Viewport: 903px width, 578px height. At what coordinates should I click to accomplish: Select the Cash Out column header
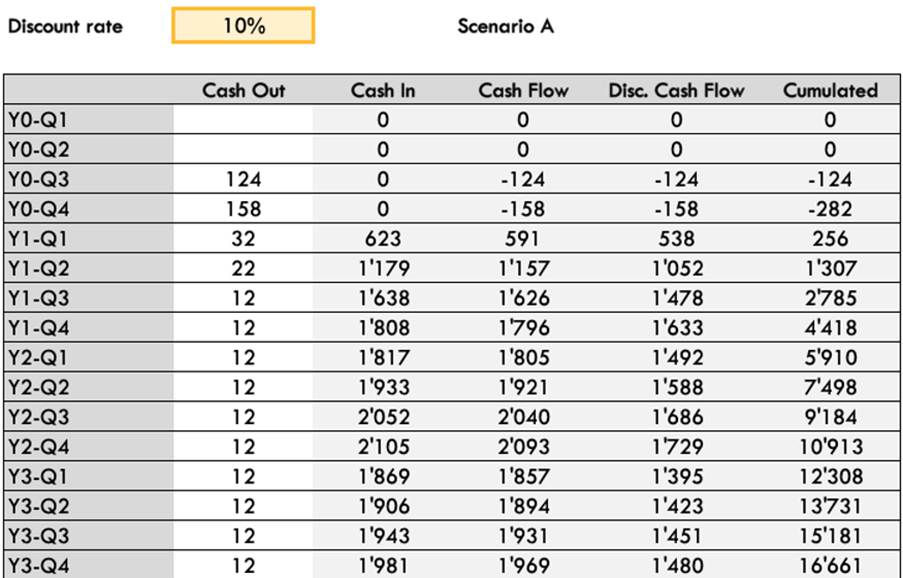pos(243,90)
